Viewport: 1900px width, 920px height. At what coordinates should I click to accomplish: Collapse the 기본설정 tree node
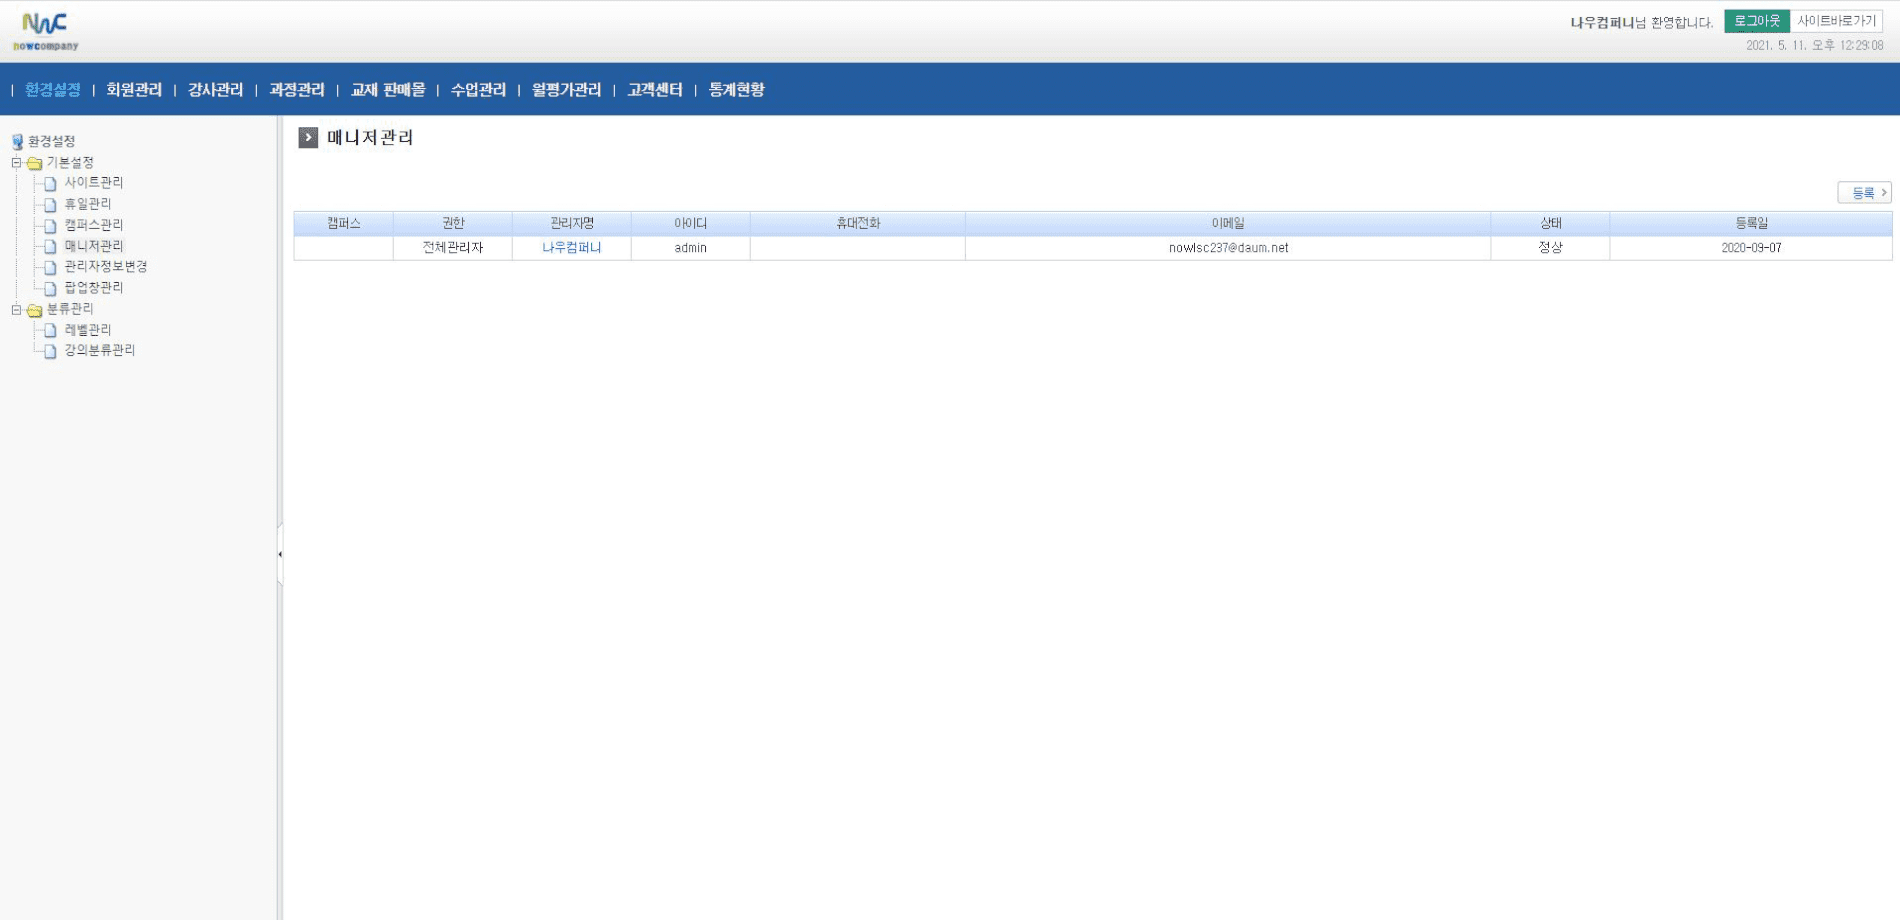pyautogui.click(x=16, y=162)
